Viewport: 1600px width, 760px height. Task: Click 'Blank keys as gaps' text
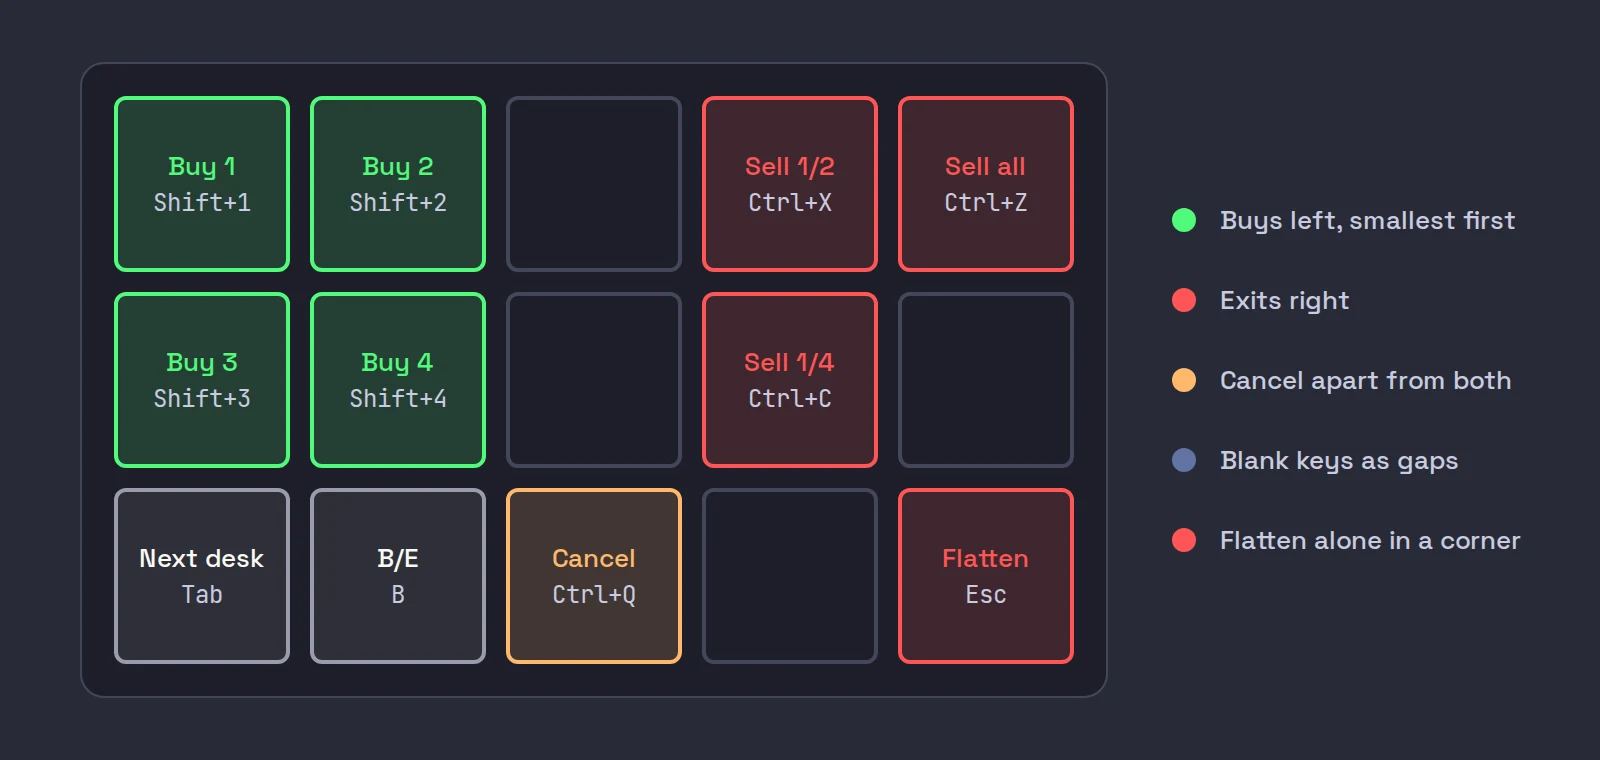pyautogui.click(x=1339, y=461)
